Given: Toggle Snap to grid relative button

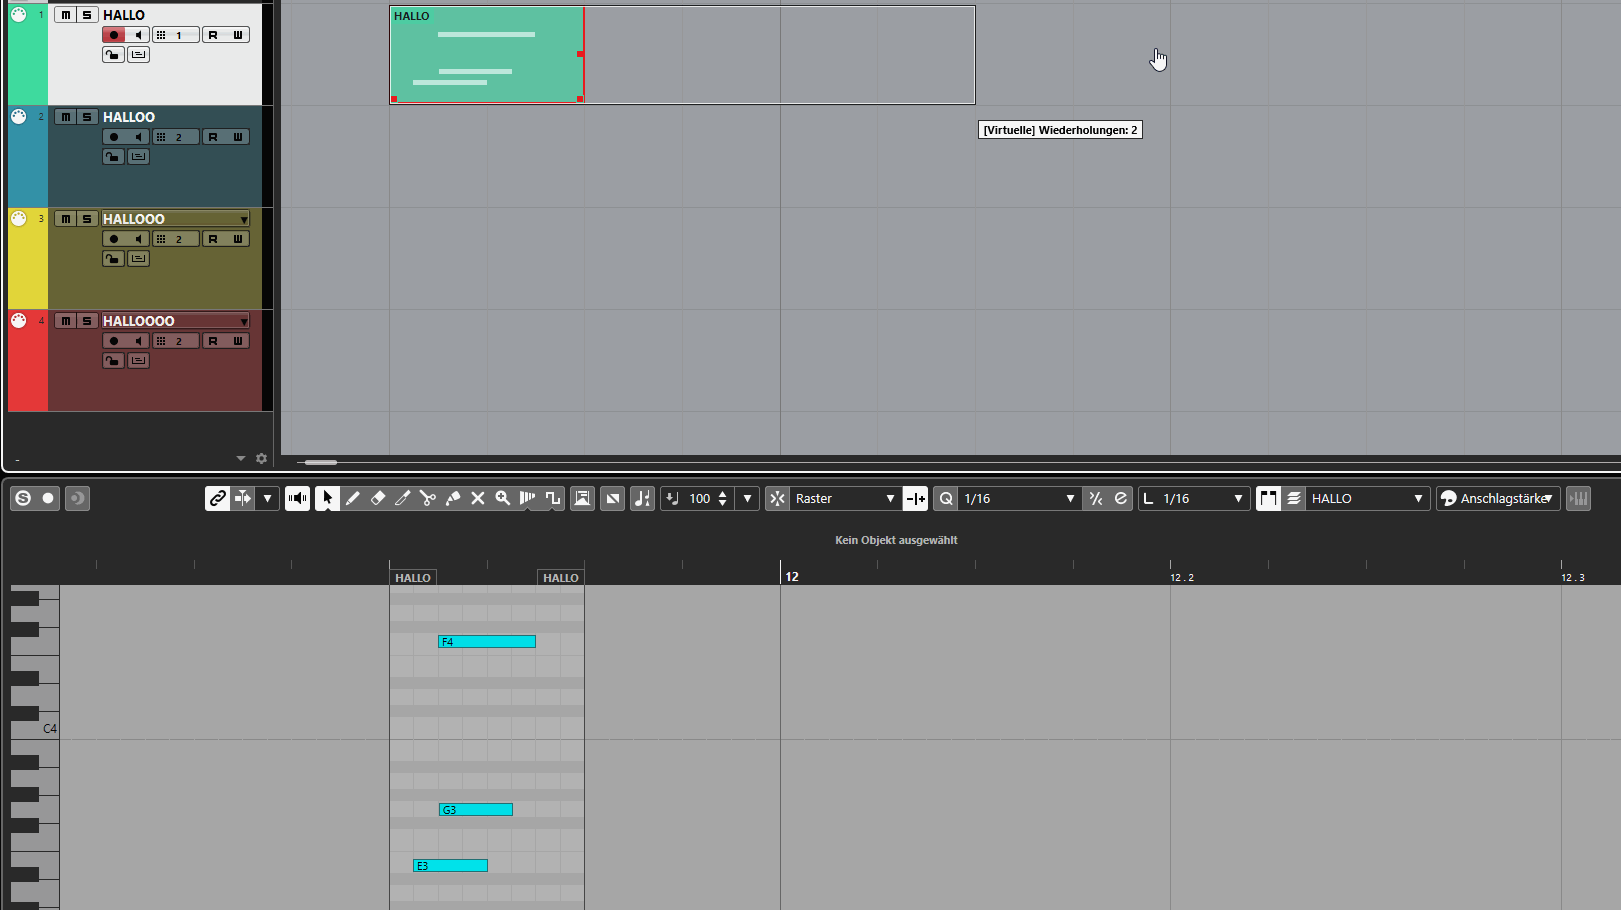Looking at the screenshot, I should [x=915, y=498].
